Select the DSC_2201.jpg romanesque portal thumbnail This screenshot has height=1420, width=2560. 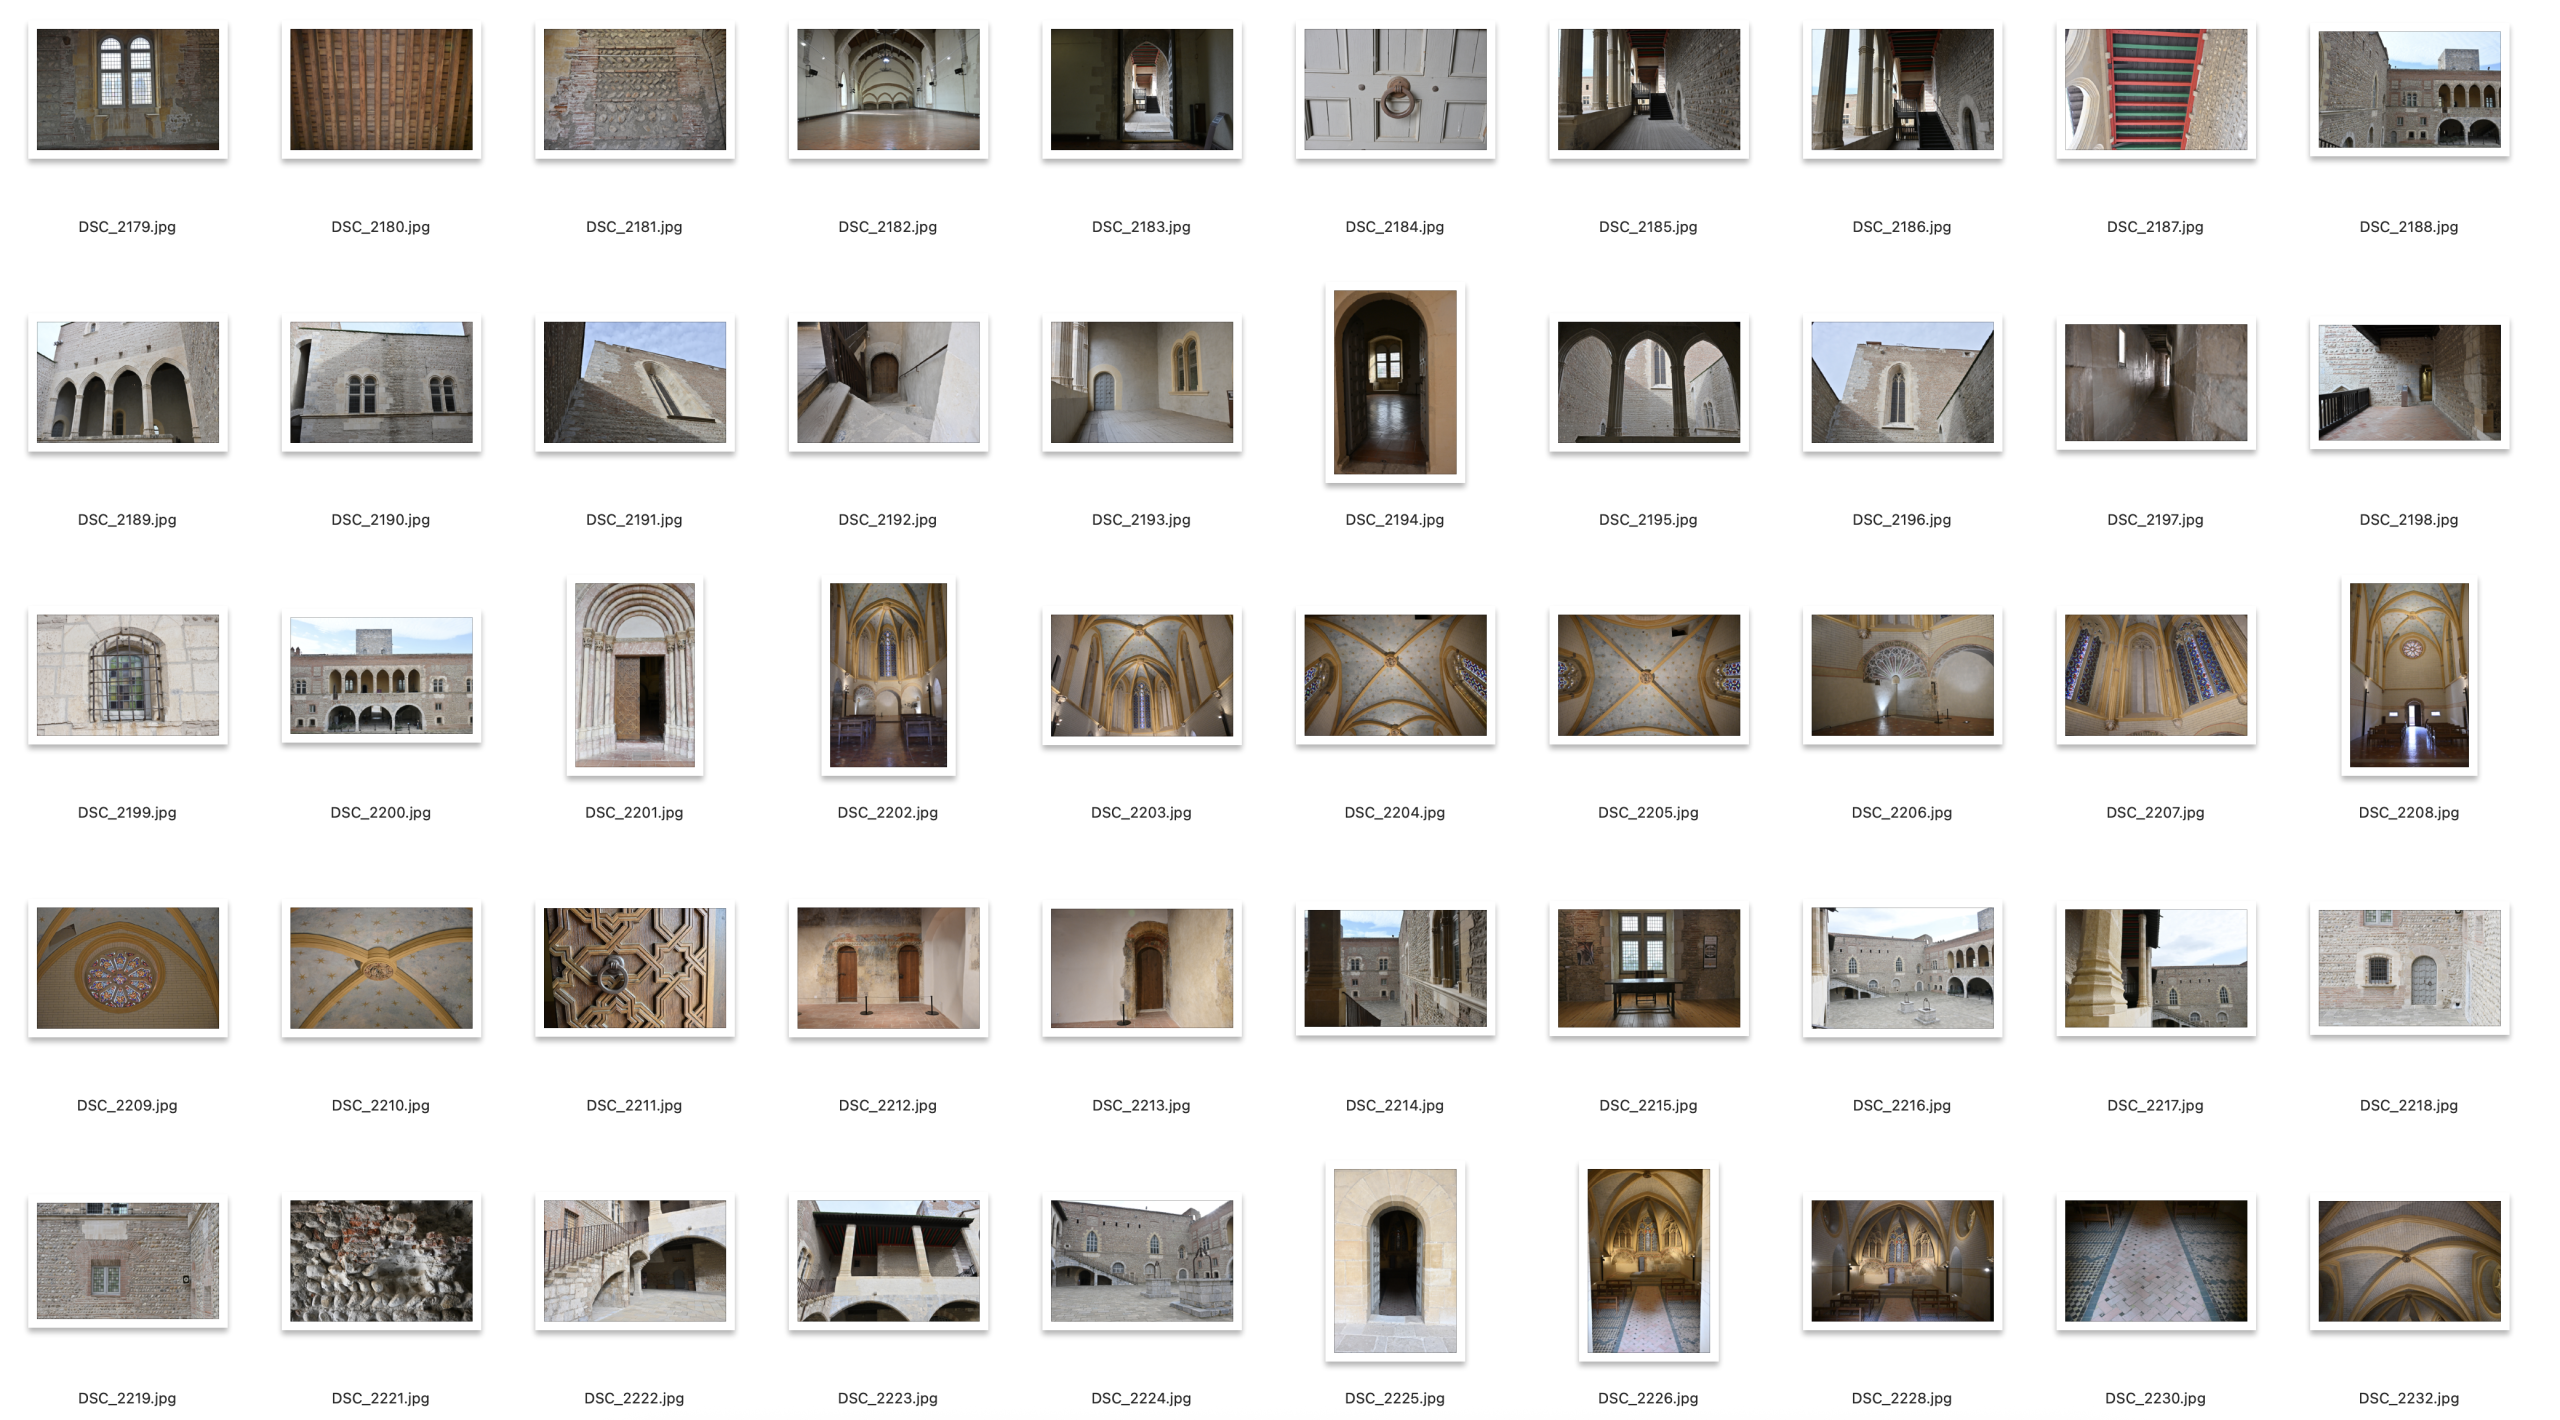(634, 675)
